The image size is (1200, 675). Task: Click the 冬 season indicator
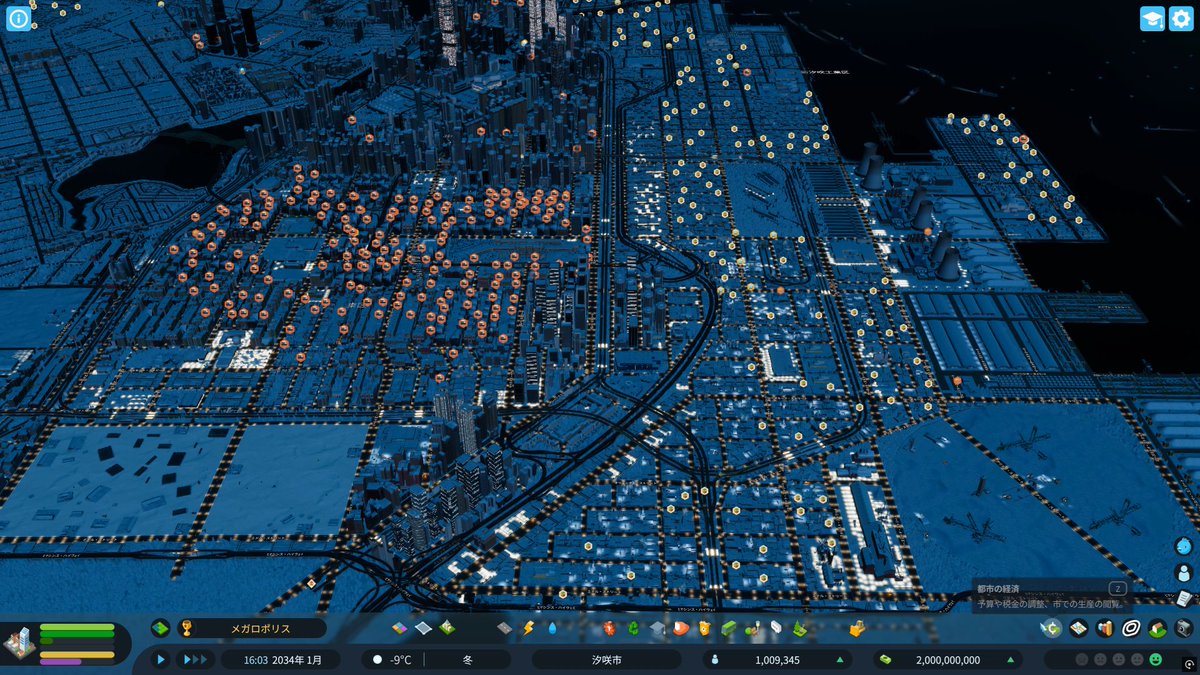pos(468,660)
